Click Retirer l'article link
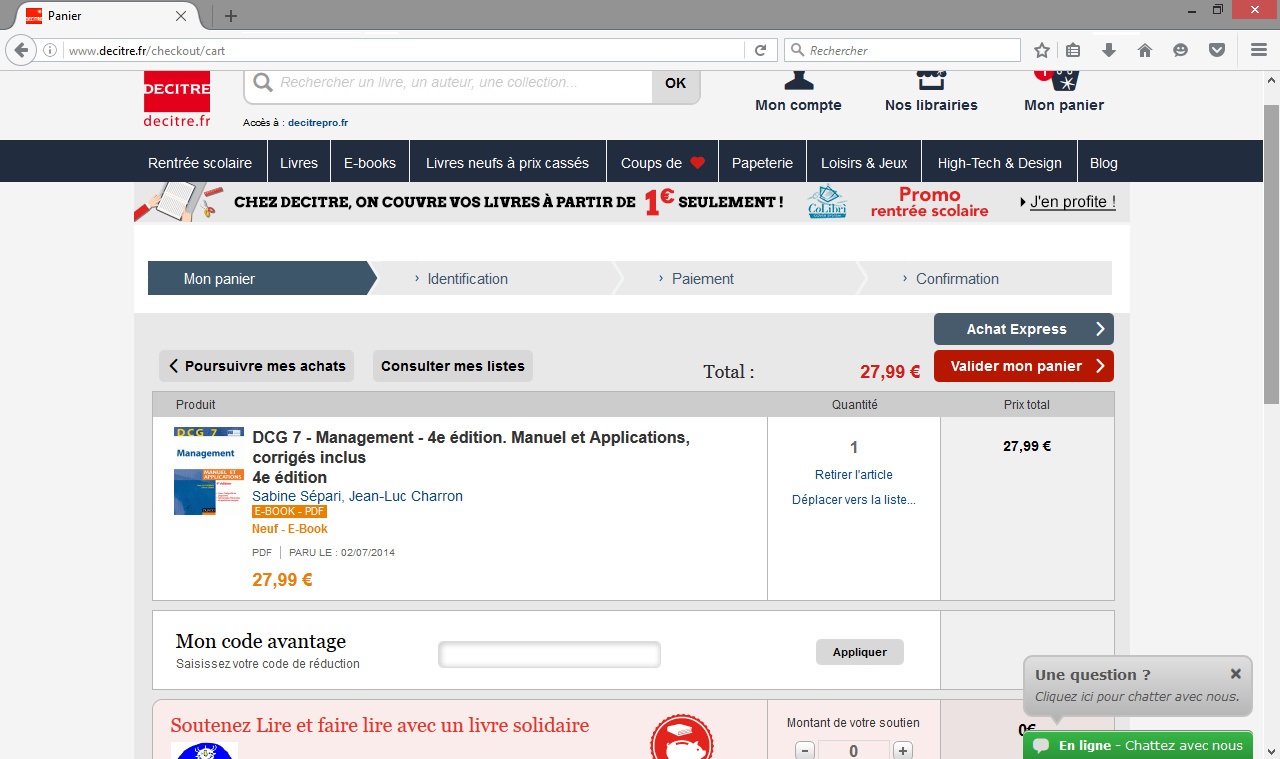This screenshot has width=1280, height=759. 854,475
